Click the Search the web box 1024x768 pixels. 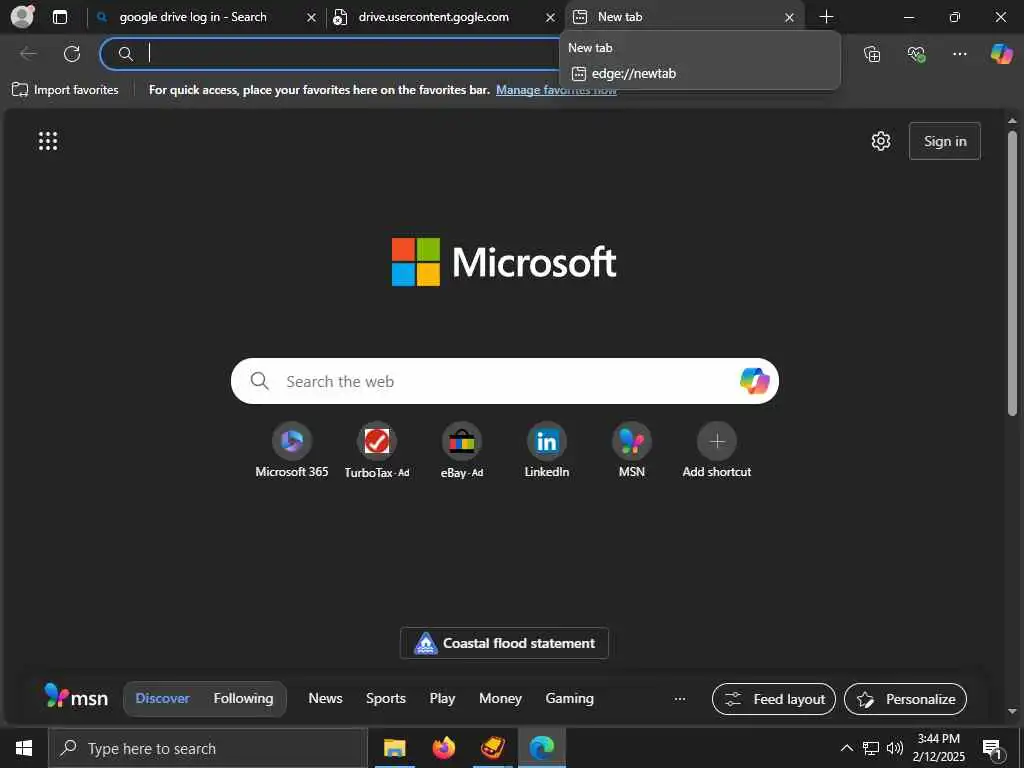[504, 381]
